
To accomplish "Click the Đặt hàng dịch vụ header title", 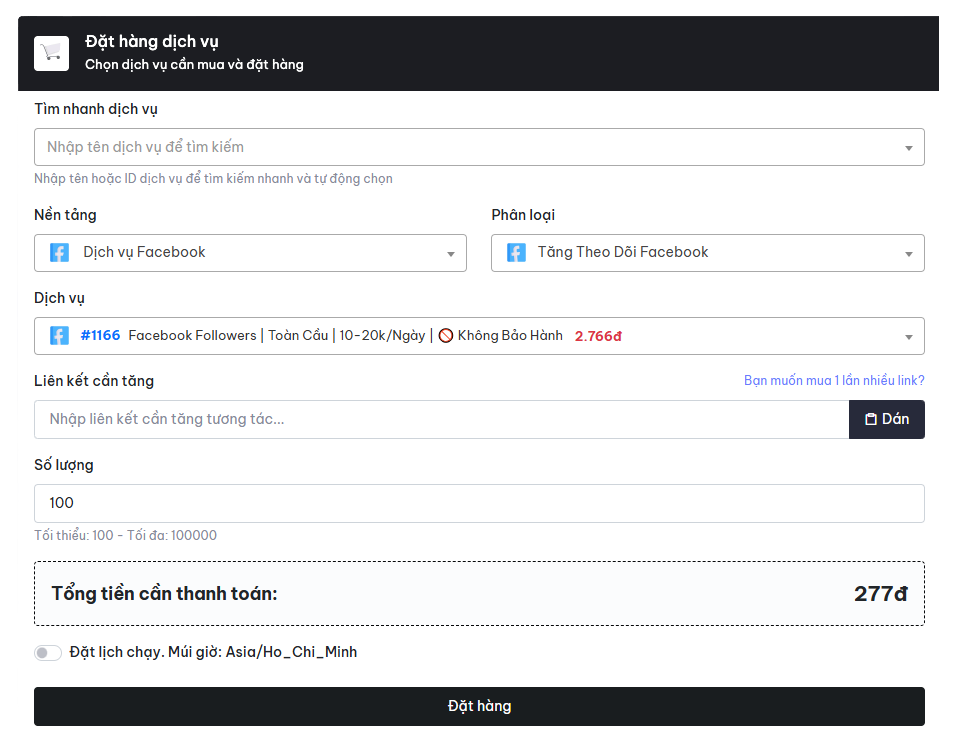I will pos(152,41).
